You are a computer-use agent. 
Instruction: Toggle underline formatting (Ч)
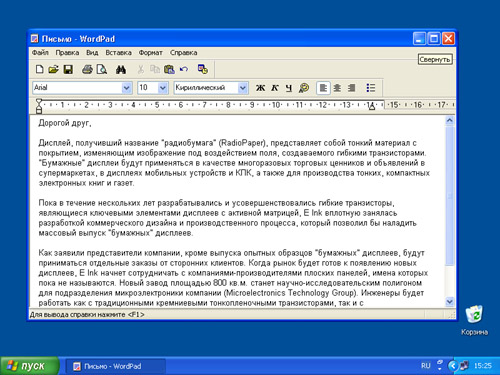pyautogui.click(x=289, y=88)
